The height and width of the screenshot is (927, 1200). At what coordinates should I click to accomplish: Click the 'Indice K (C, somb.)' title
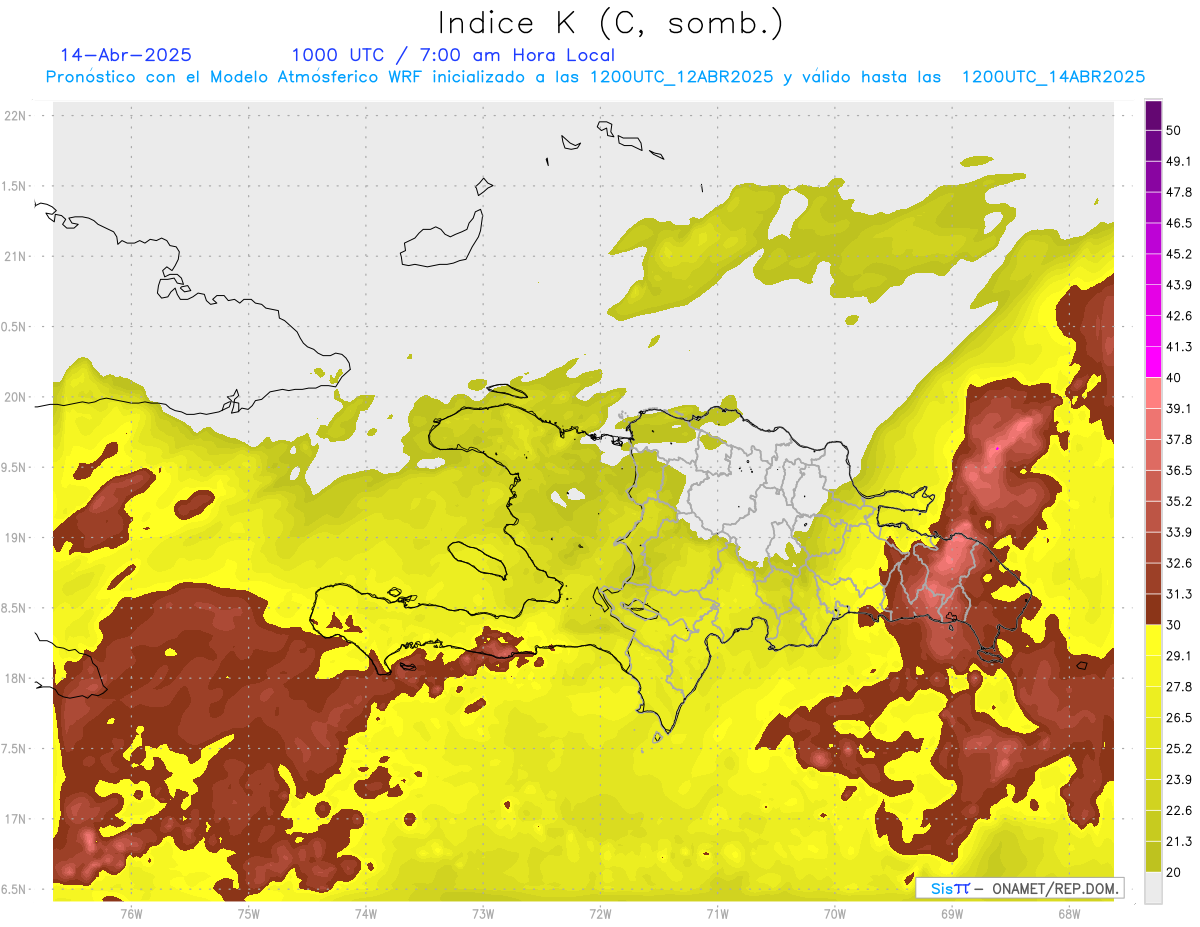[x=610, y=24]
